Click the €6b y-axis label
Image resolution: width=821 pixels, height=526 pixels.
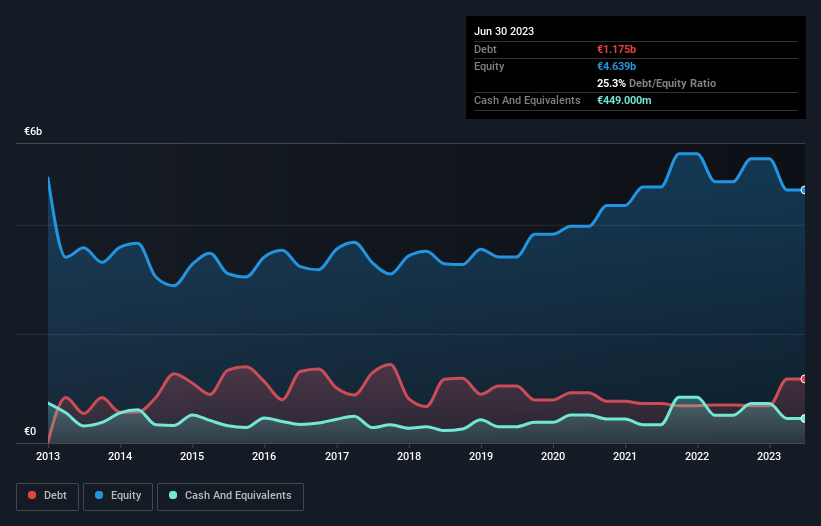pos(33,131)
